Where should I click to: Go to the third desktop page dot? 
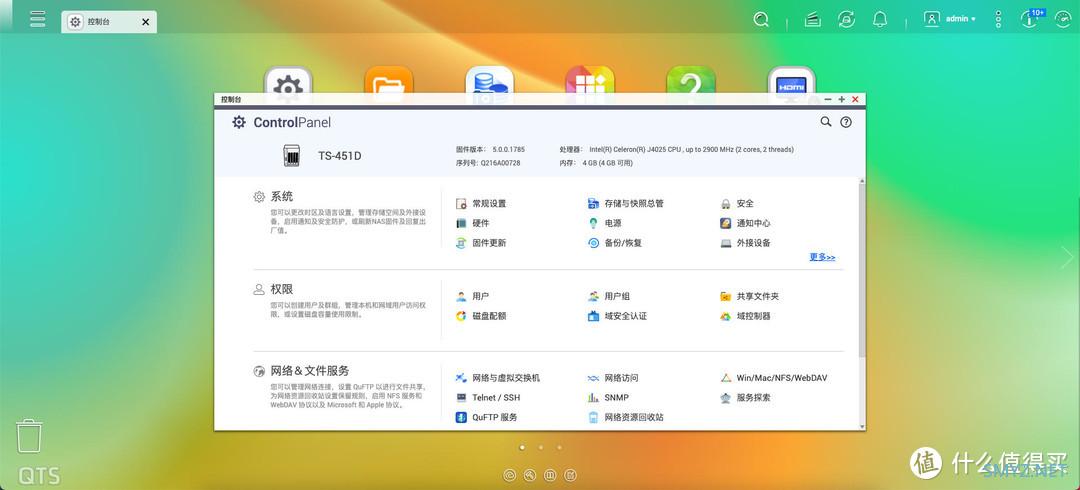point(559,447)
